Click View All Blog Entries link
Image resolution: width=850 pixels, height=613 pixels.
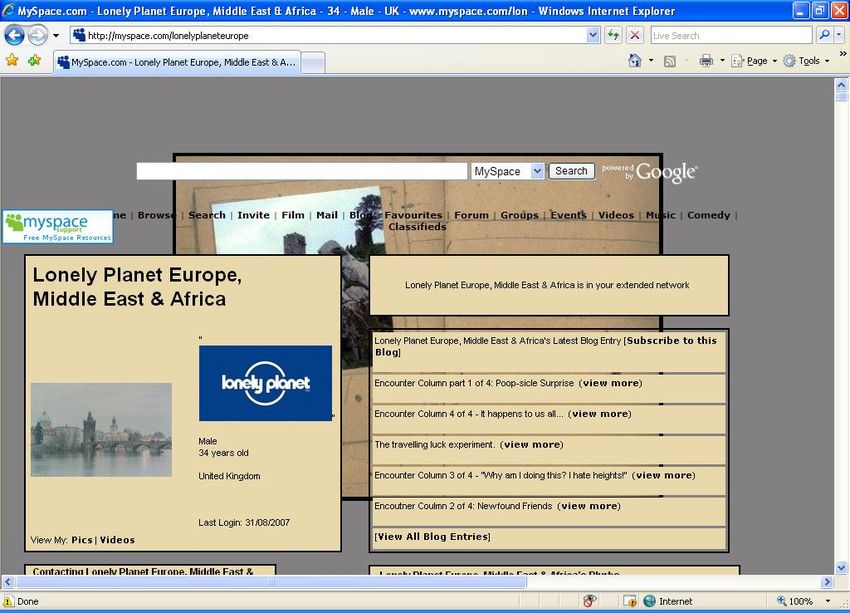pos(433,537)
